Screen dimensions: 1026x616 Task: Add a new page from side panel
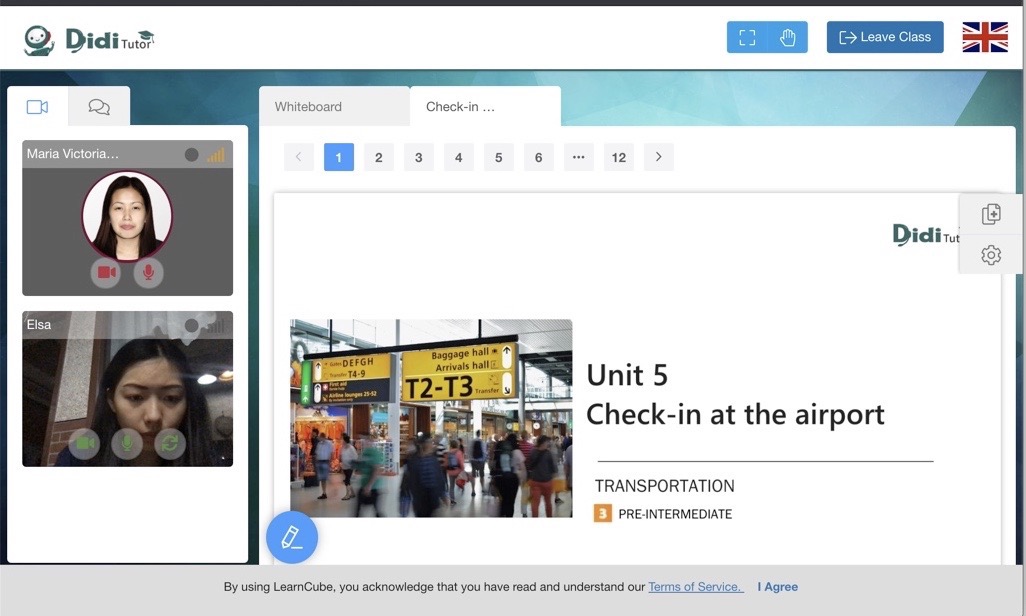991,214
